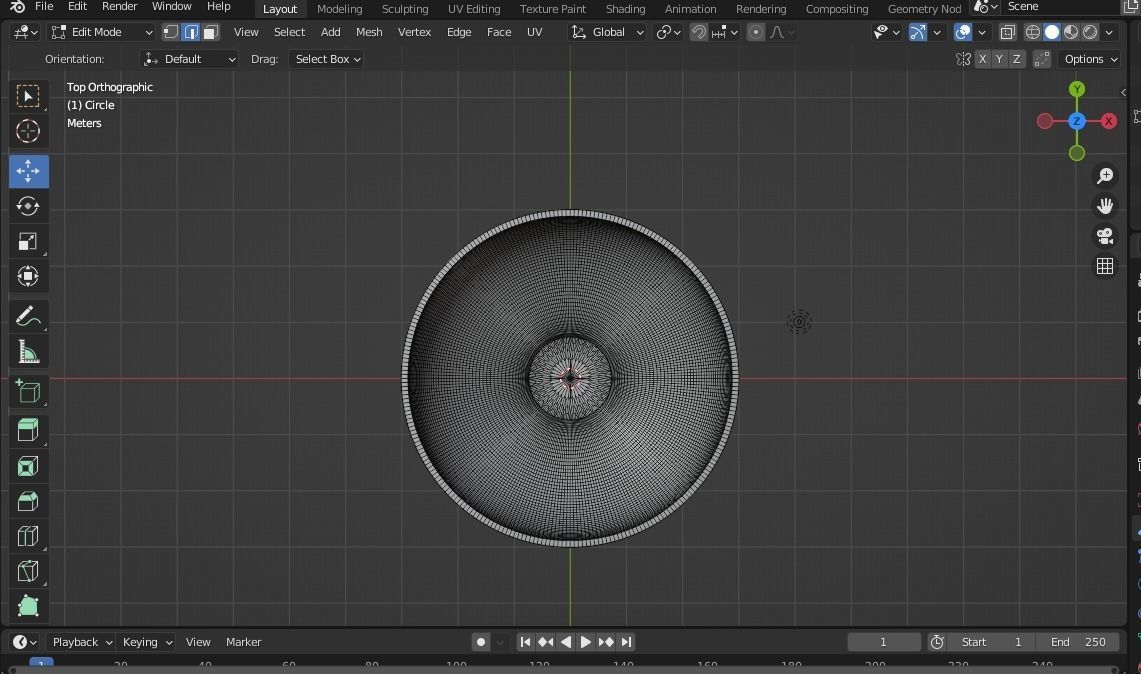Viewport: 1141px width, 674px height.
Task: Open the shading options dropdown arrow
Action: (1109, 32)
